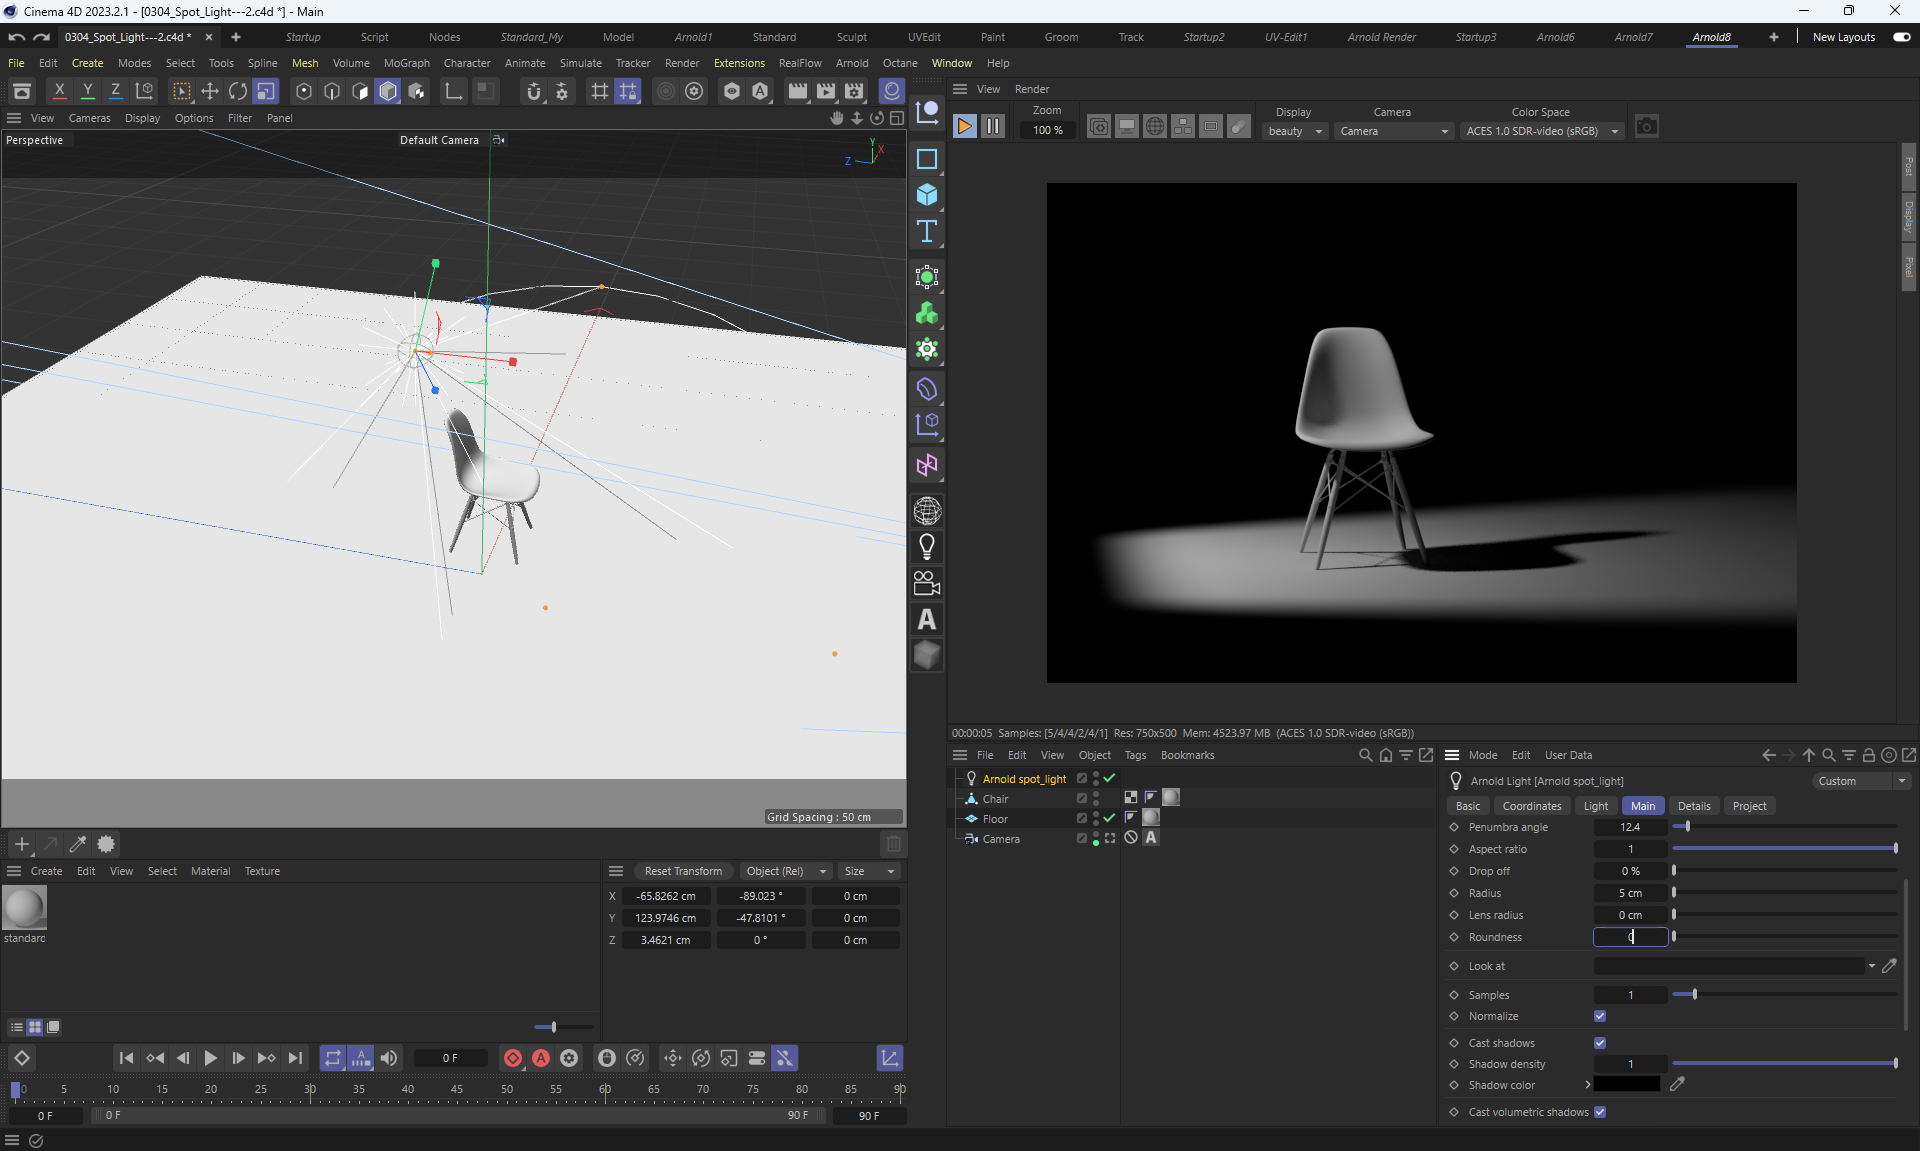This screenshot has width=1920, height=1151.
Task: Open the Display beauty dropdown
Action: click(x=1295, y=131)
